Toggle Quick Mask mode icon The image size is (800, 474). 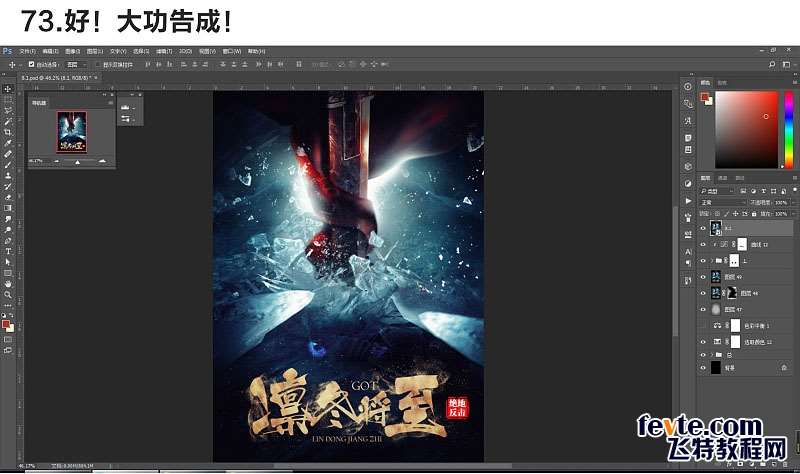coord(8,339)
